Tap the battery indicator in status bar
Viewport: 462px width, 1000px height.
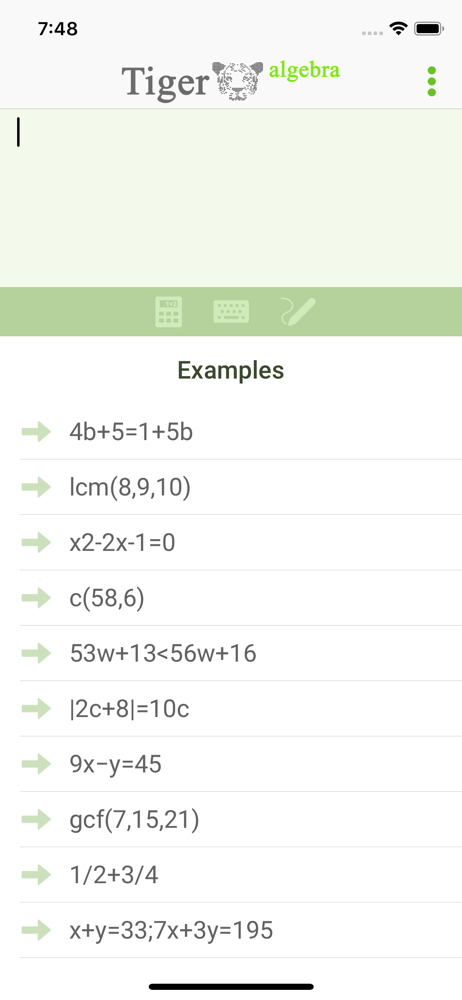click(429, 29)
